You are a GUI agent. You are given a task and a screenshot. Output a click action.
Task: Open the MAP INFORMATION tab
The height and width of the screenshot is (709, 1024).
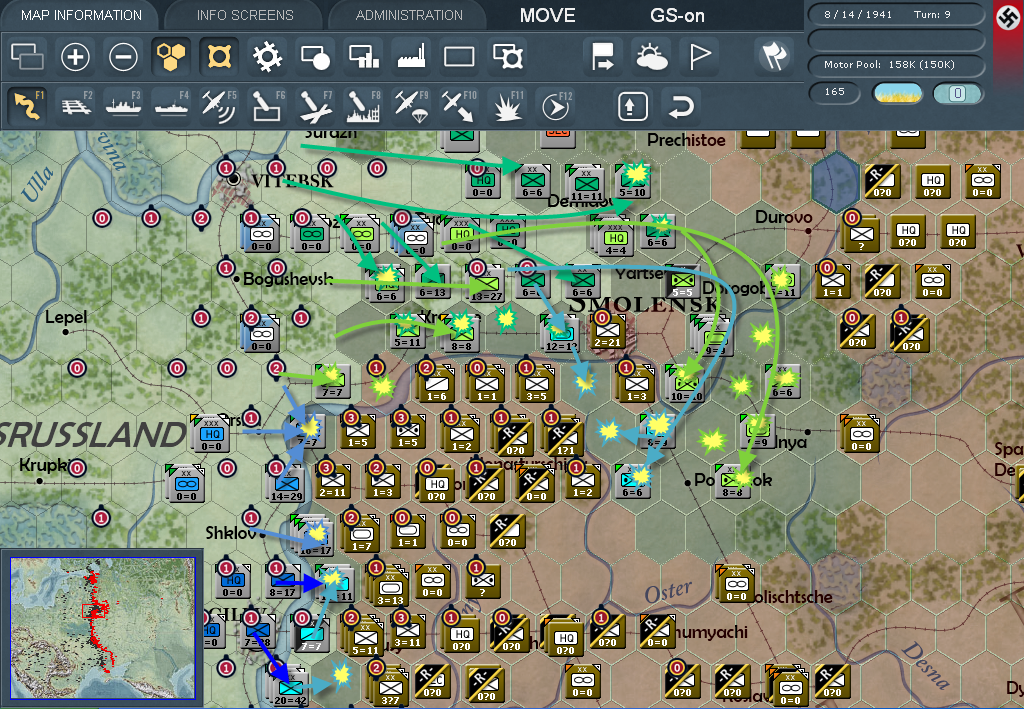click(81, 15)
